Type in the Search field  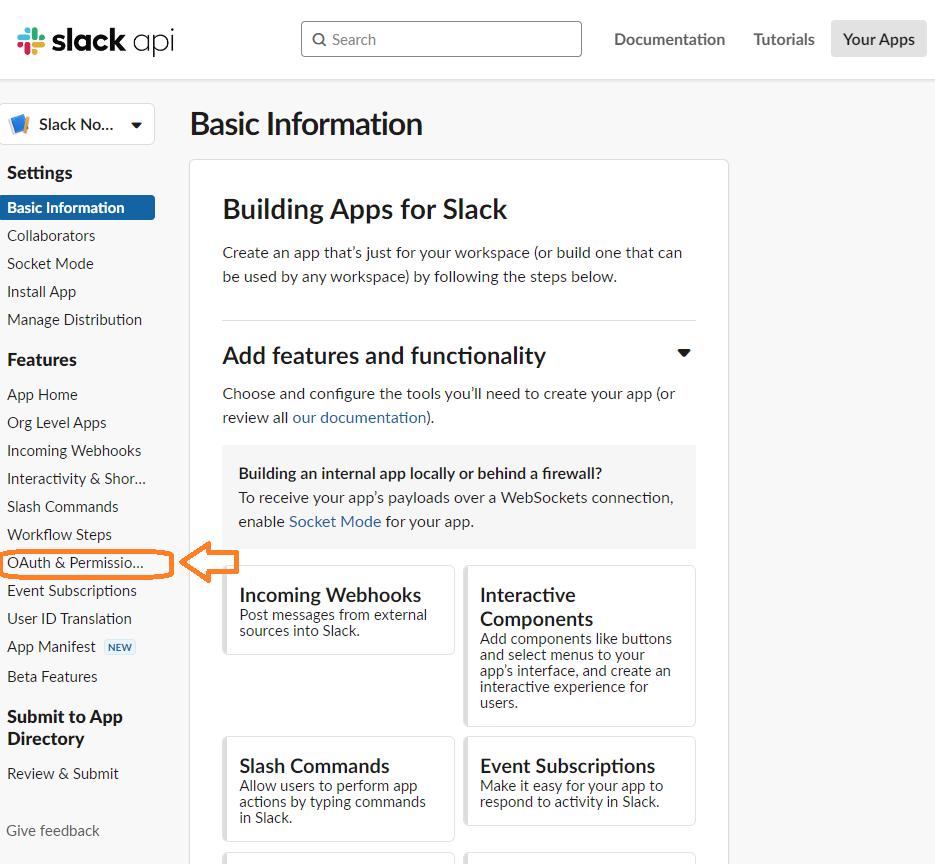click(x=450, y=40)
